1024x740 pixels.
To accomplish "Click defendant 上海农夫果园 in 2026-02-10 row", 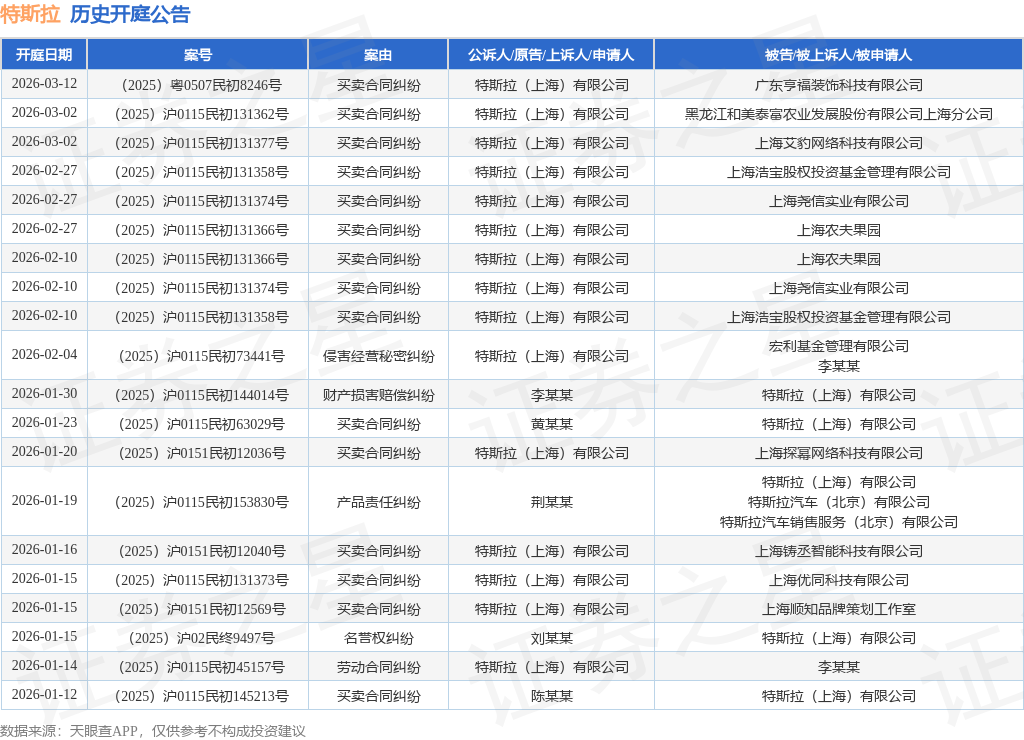I will (839, 259).
